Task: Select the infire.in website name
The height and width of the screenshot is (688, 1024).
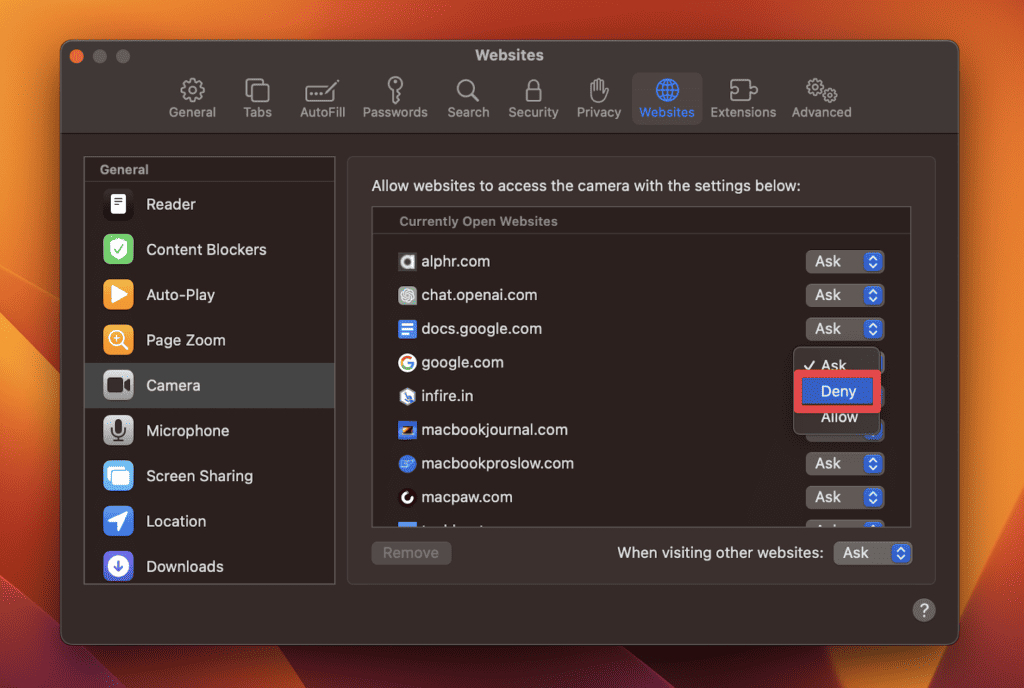Action: coord(447,396)
